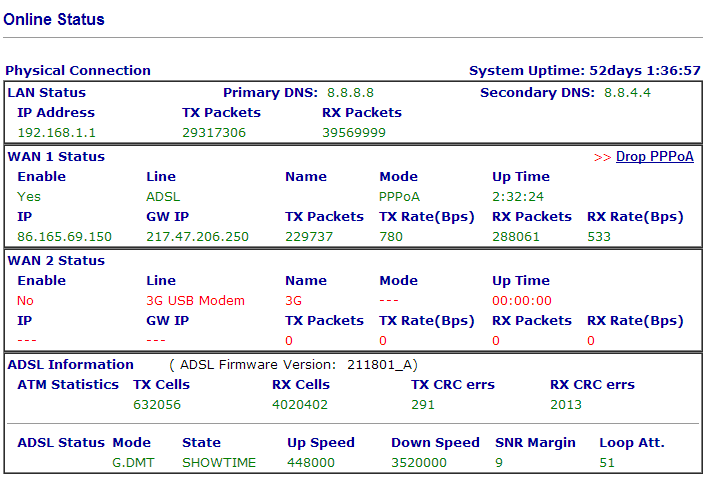717x487 pixels.
Task: Click the 3G USB Modem line value
Action: 195,300
